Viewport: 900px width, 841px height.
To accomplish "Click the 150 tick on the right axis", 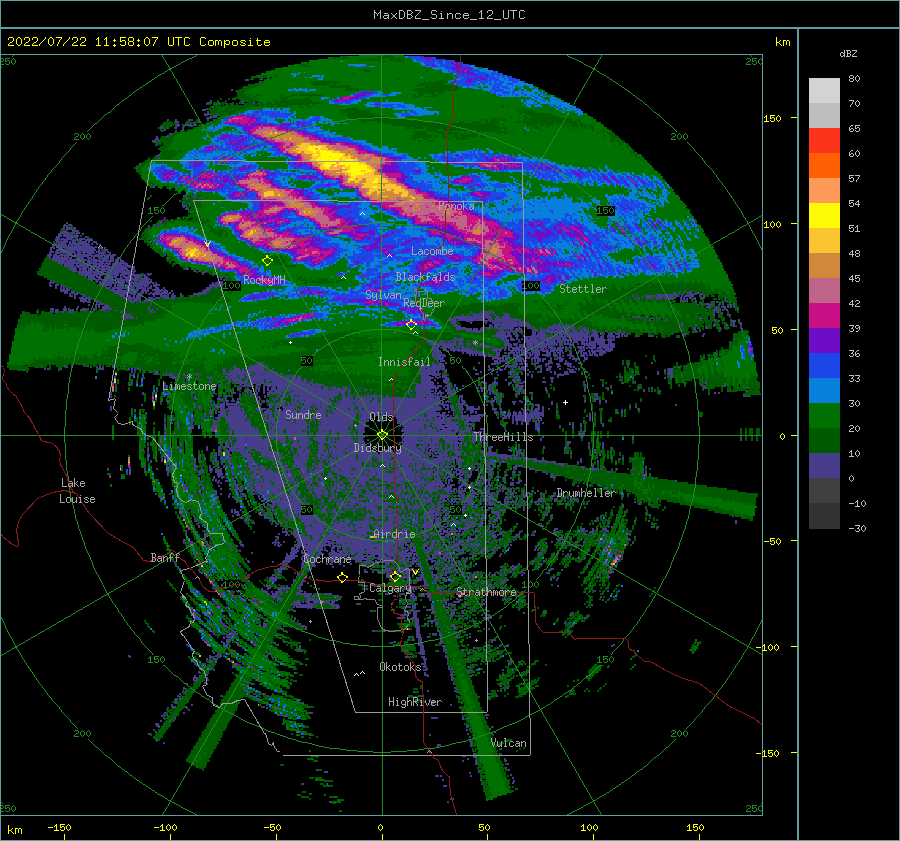I will (772, 118).
